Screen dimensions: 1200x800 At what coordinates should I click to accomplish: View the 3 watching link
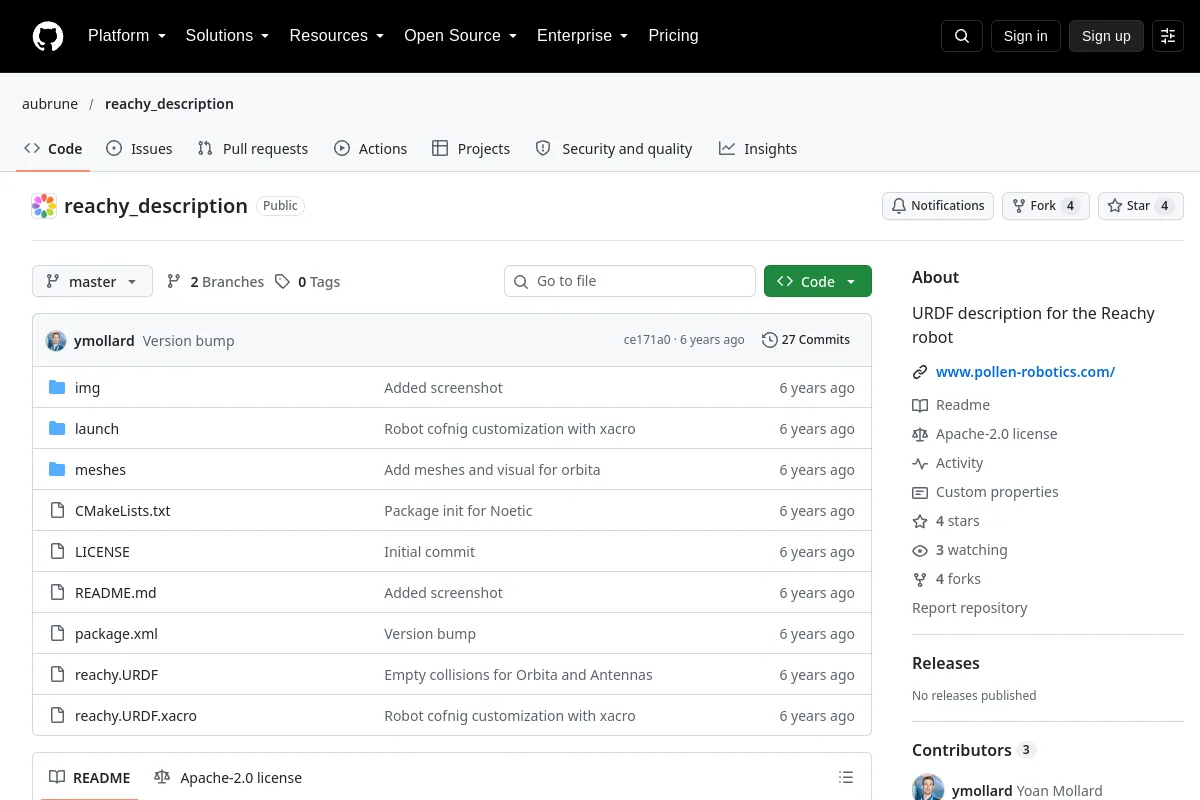coord(960,550)
